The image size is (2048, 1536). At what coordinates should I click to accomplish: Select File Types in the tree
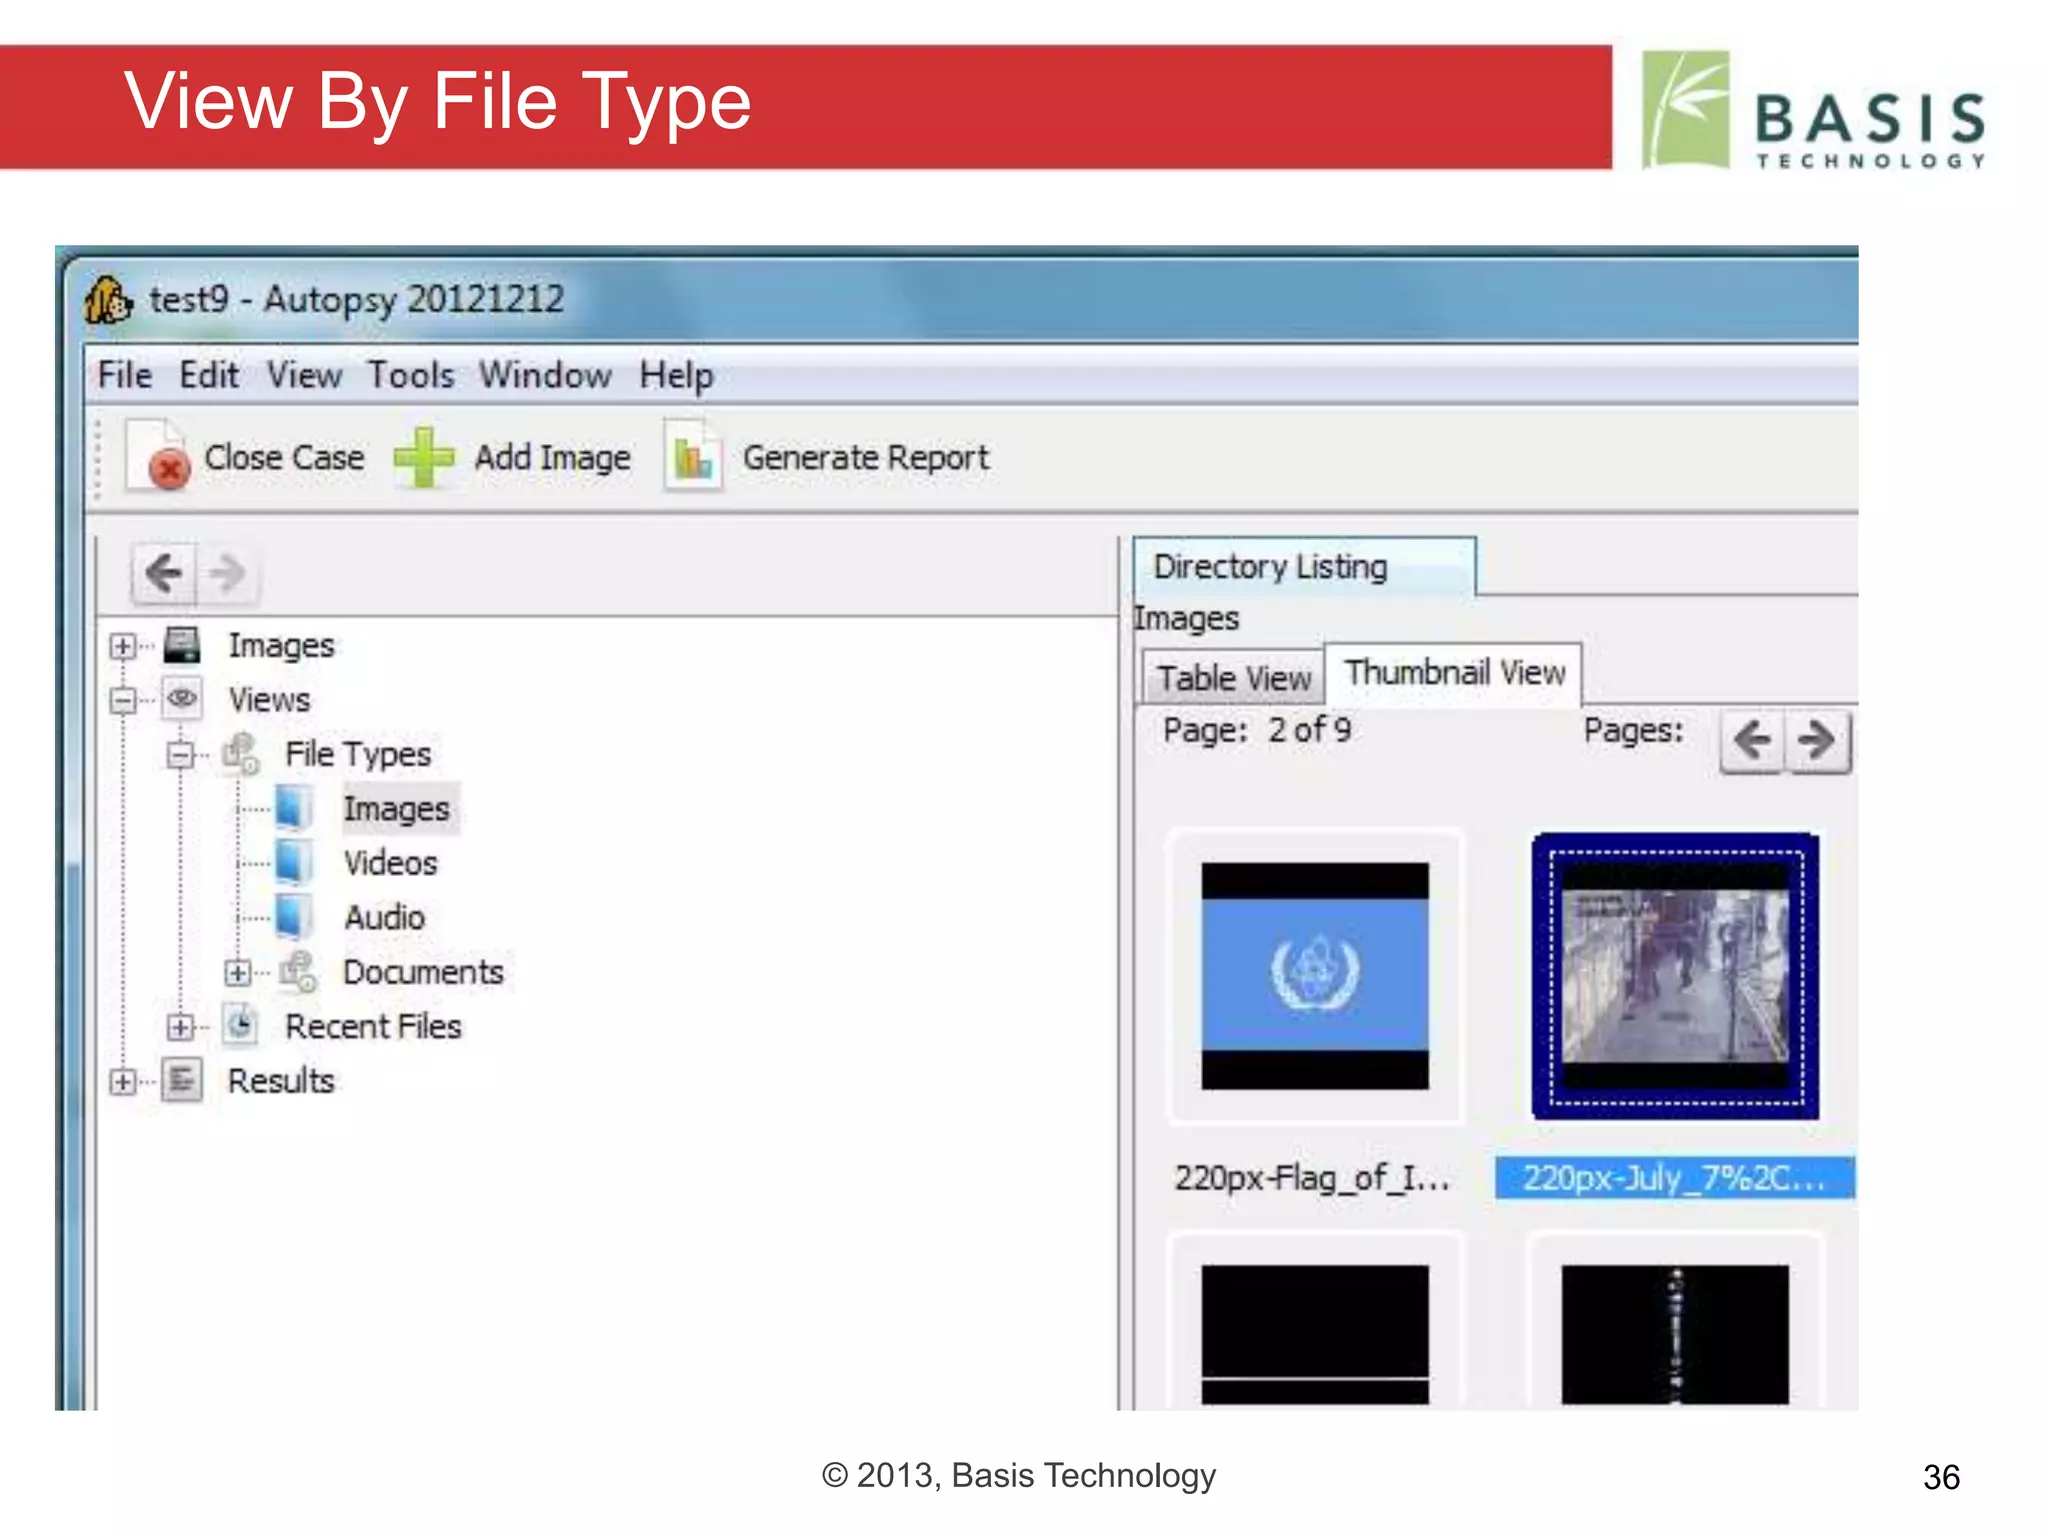tap(358, 753)
